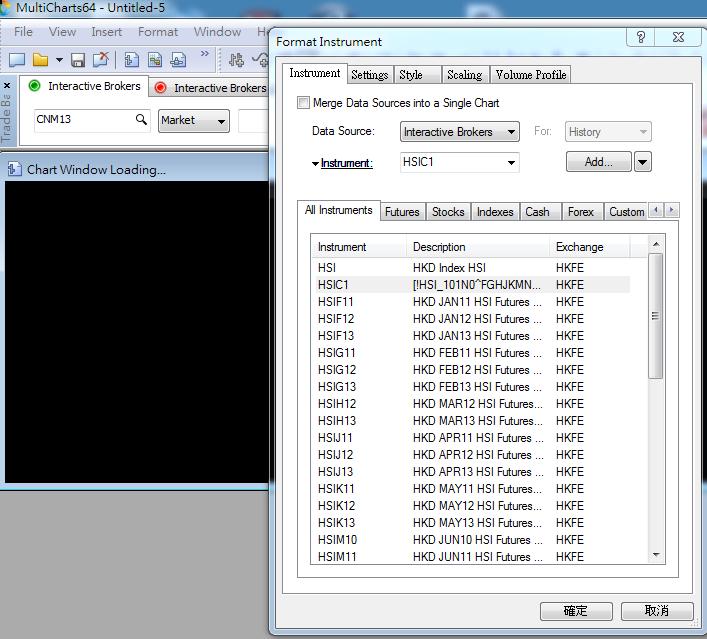This screenshot has height=639, width=707.
Task: Click the instrument list scroll down arrow
Action: click(x=656, y=555)
